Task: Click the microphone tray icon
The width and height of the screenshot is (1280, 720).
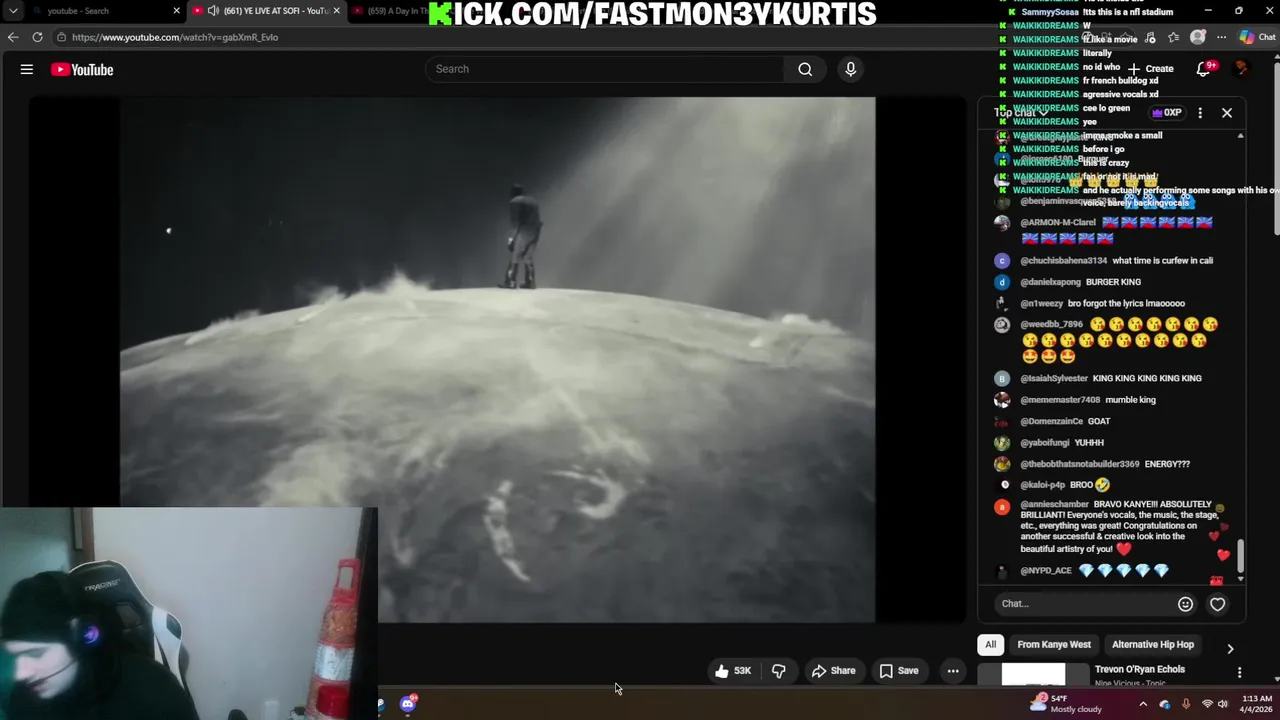Action: coord(1186,704)
